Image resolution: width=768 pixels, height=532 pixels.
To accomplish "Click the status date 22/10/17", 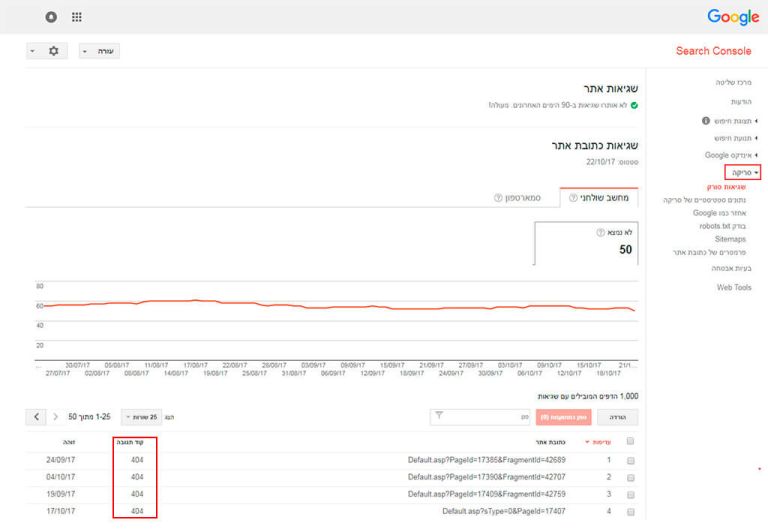I will click(x=600, y=162).
